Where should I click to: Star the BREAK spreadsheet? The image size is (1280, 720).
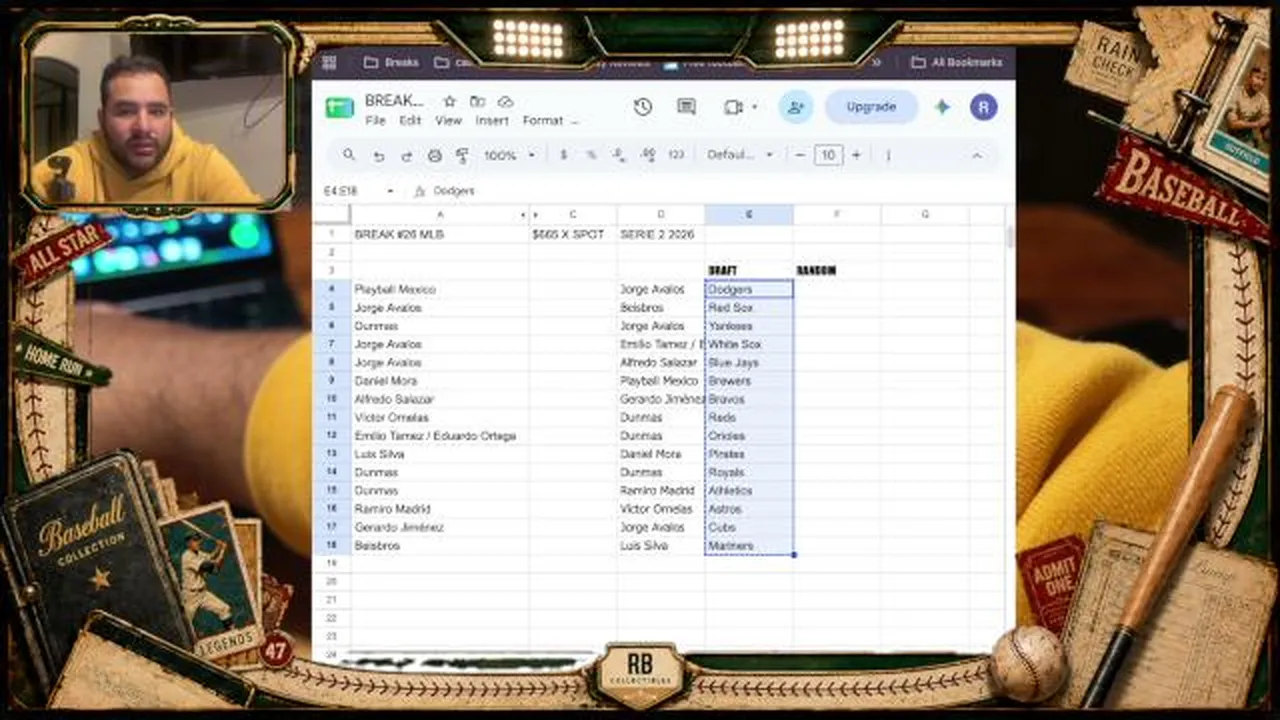point(450,101)
